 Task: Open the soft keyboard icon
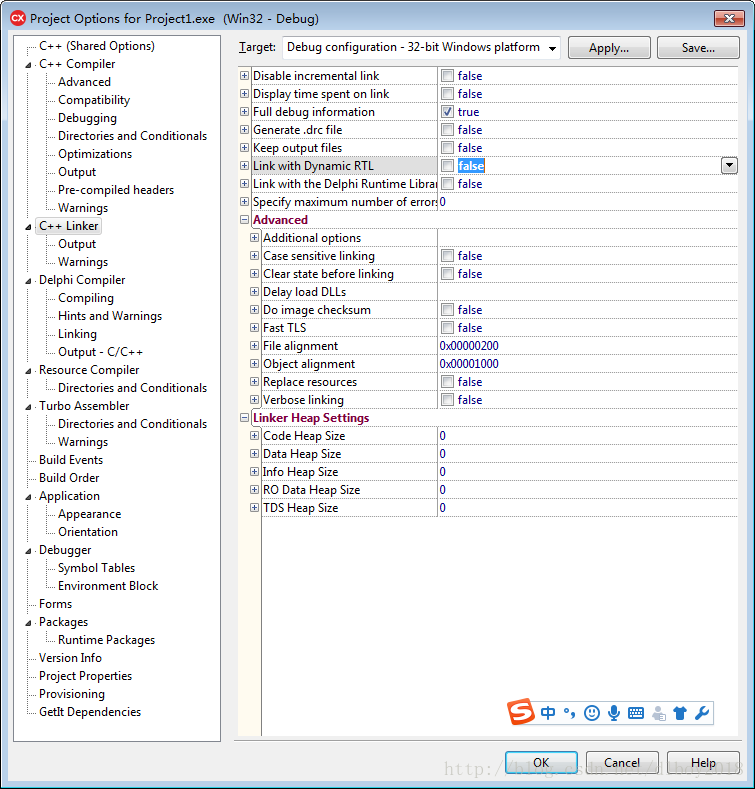point(636,713)
